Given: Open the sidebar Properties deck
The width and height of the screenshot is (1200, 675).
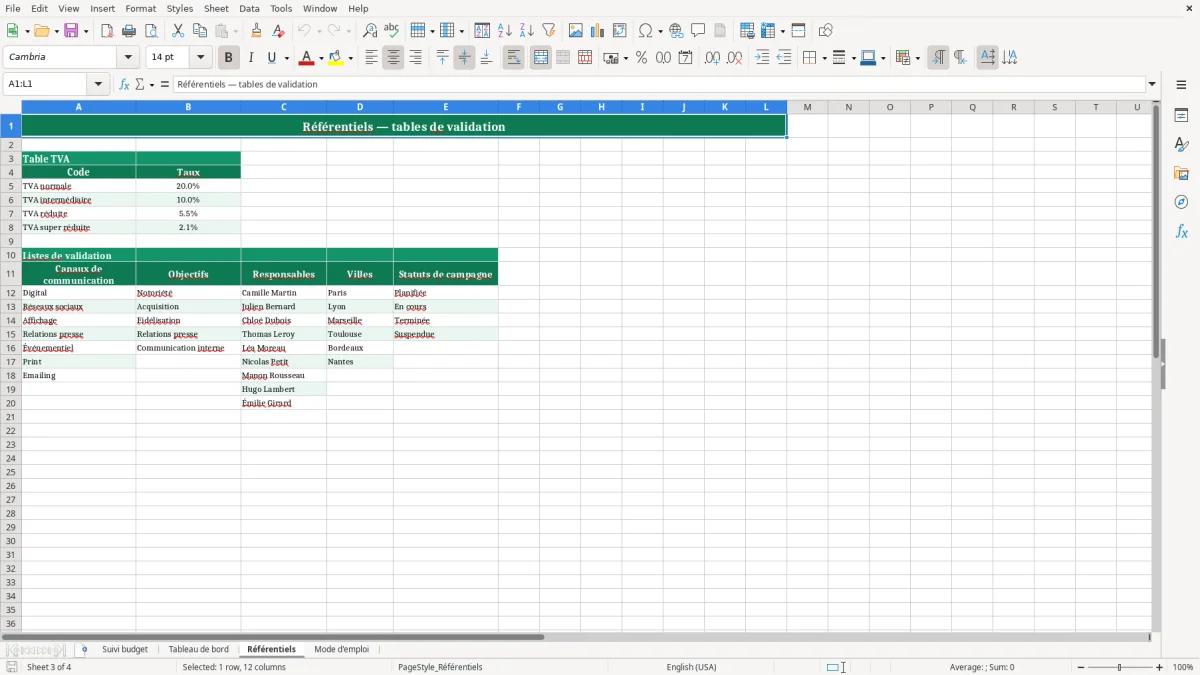Looking at the screenshot, I should pyautogui.click(x=1181, y=116).
